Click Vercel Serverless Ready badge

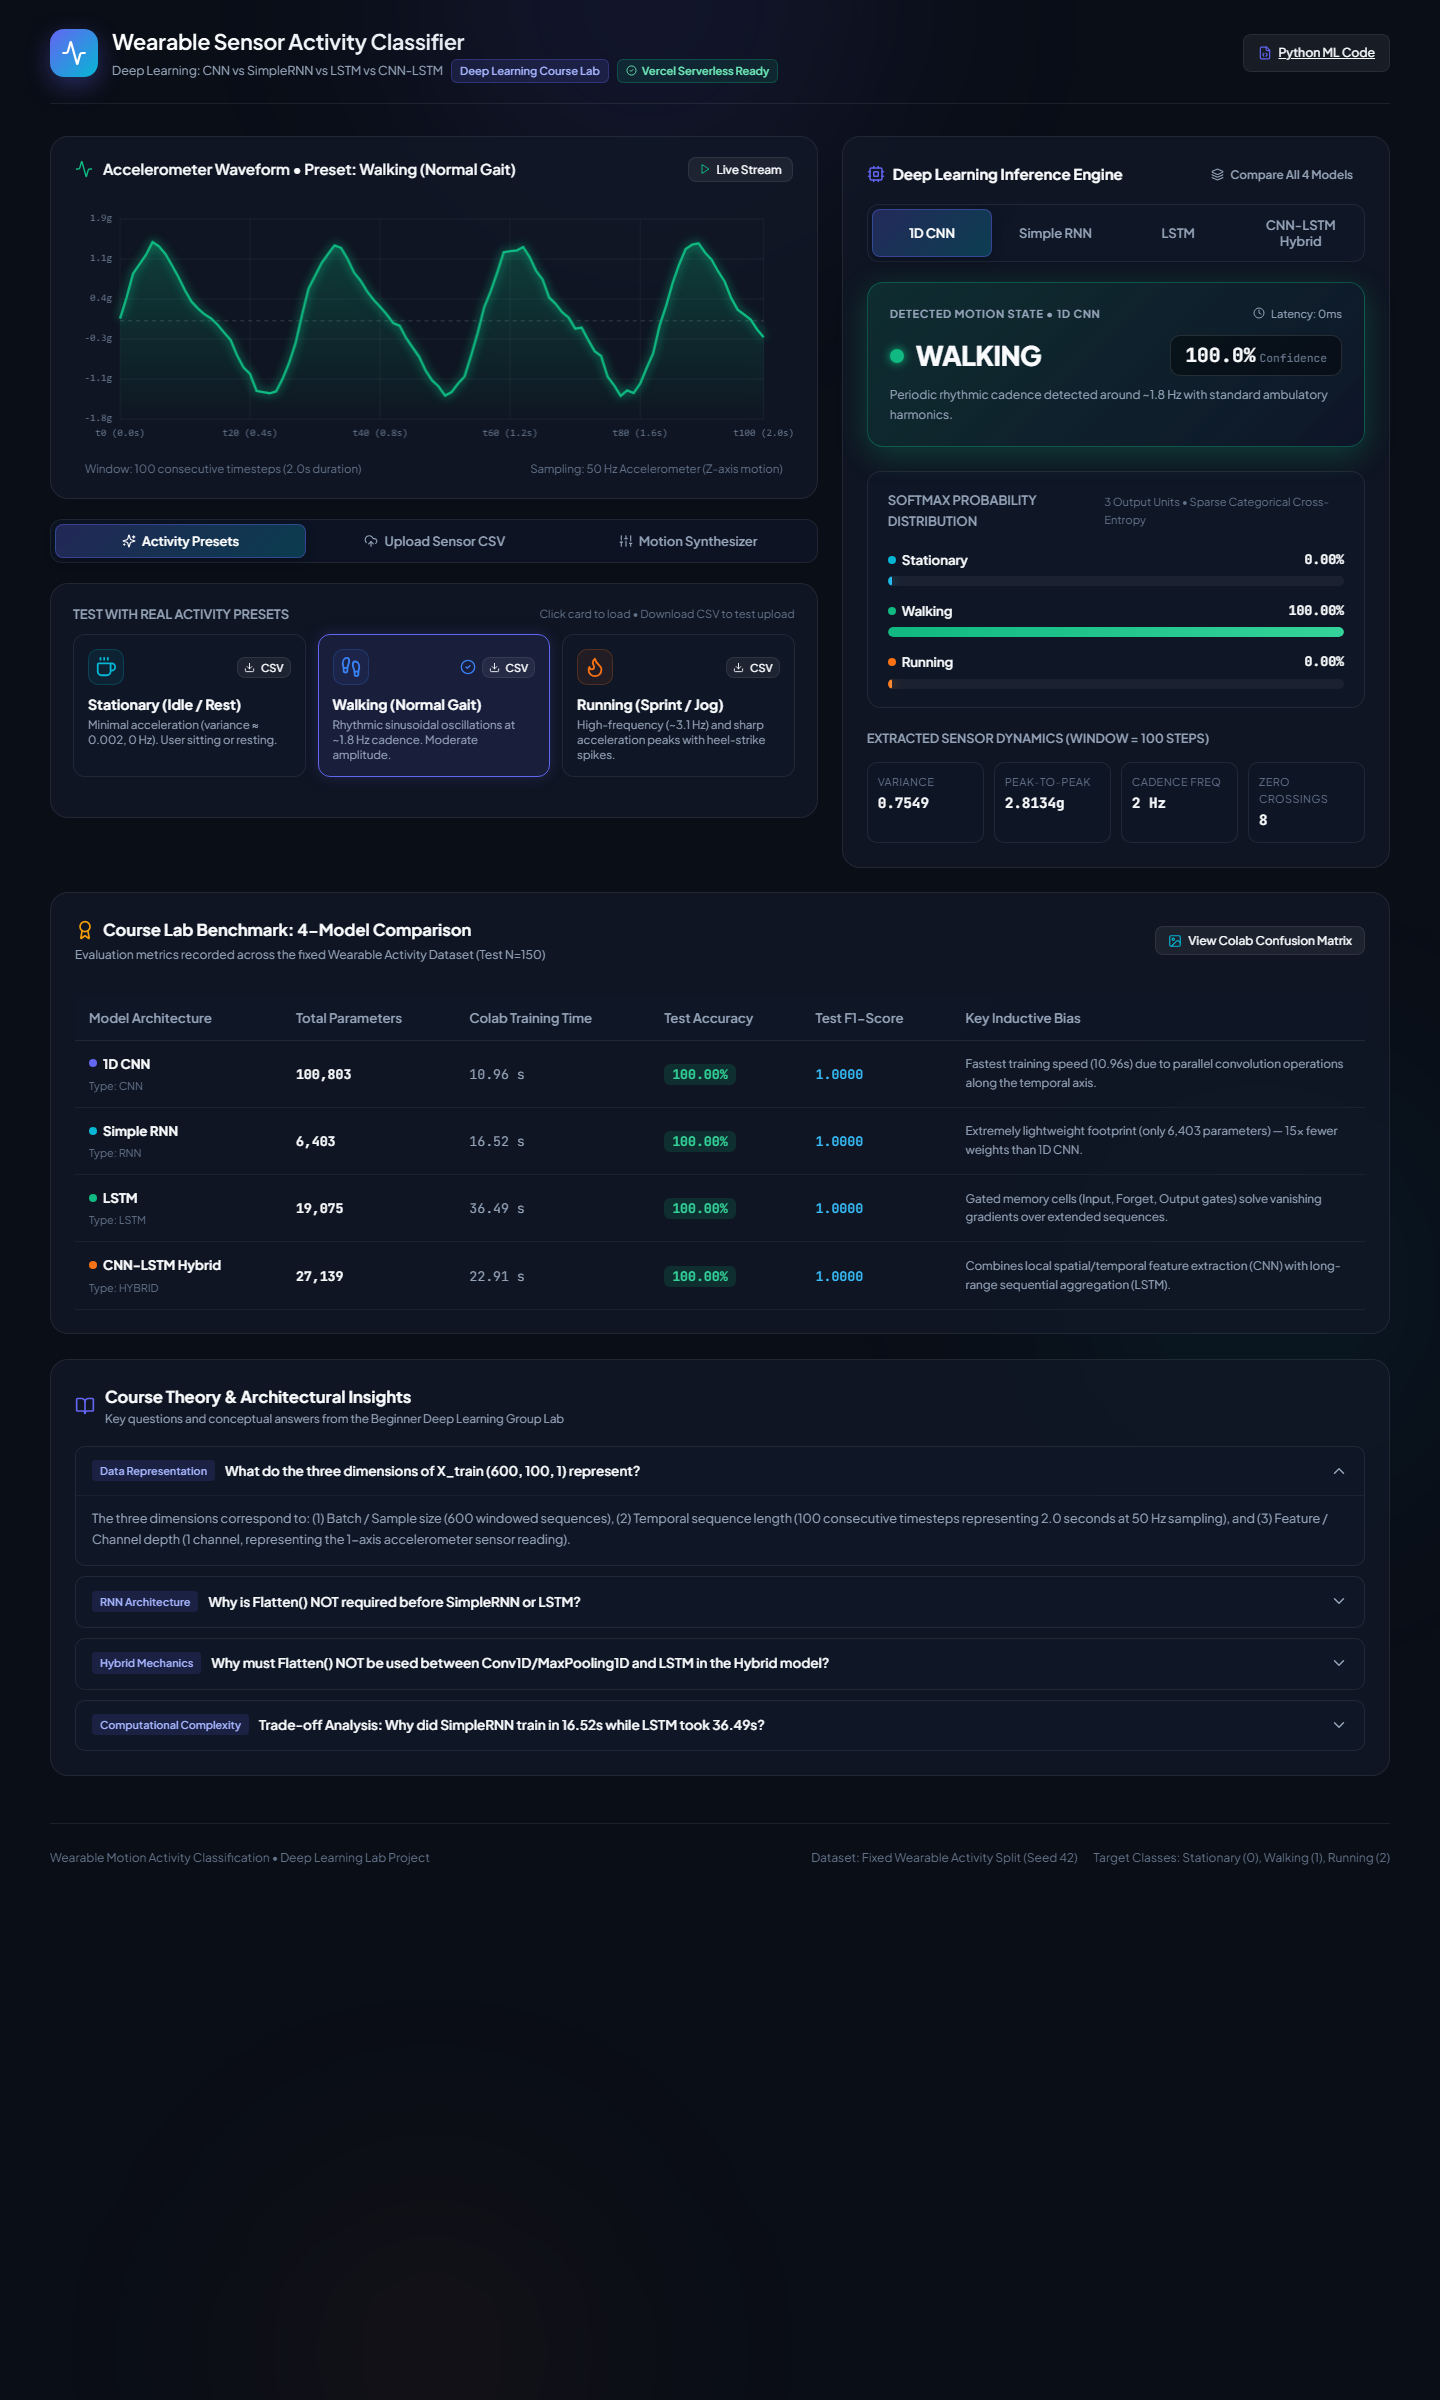pos(697,71)
